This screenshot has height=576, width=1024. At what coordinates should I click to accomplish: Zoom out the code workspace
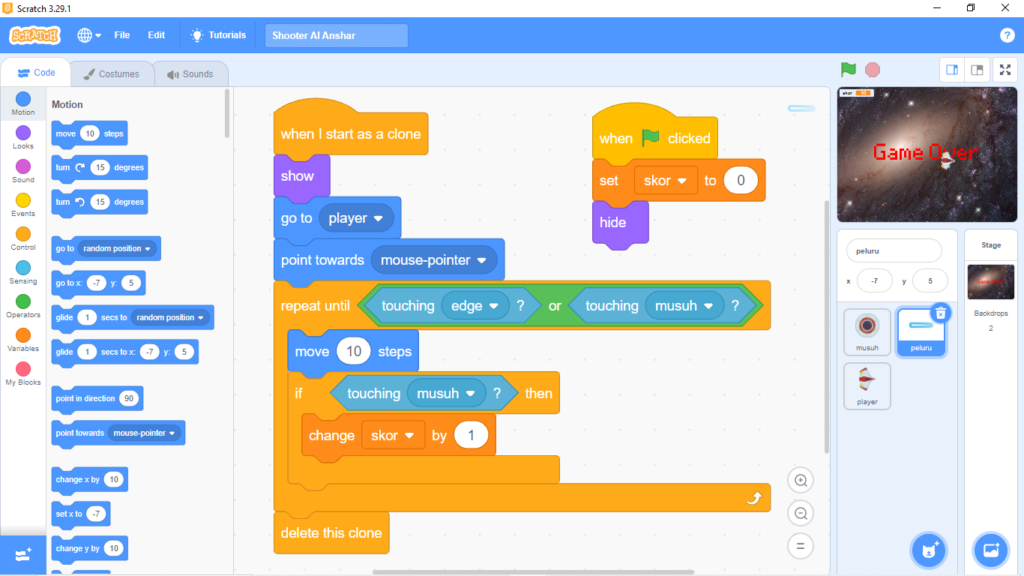click(x=801, y=513)
